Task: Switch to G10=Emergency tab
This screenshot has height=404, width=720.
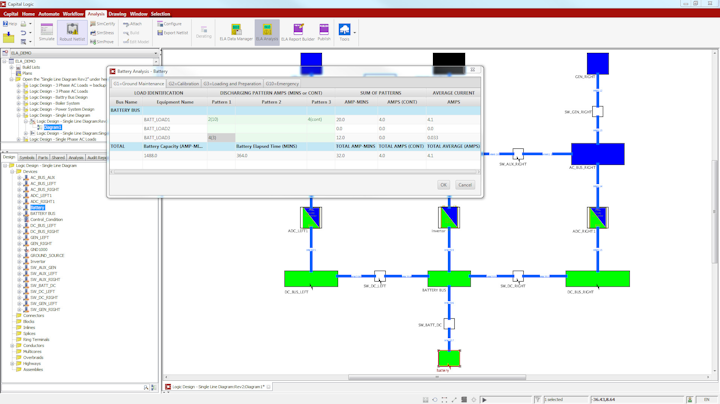Action: [x=282, y=84]
